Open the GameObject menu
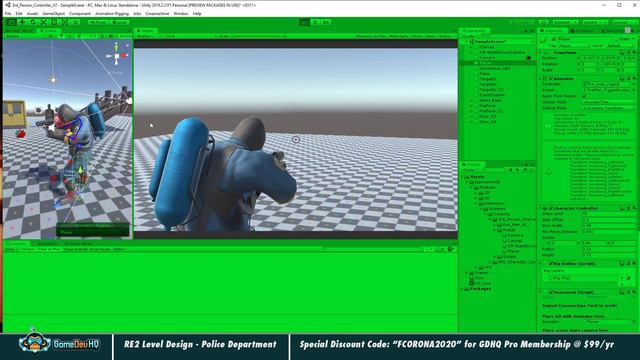Image resolution: width=640 pixels, height=360 pixels. tap(53, 13)
